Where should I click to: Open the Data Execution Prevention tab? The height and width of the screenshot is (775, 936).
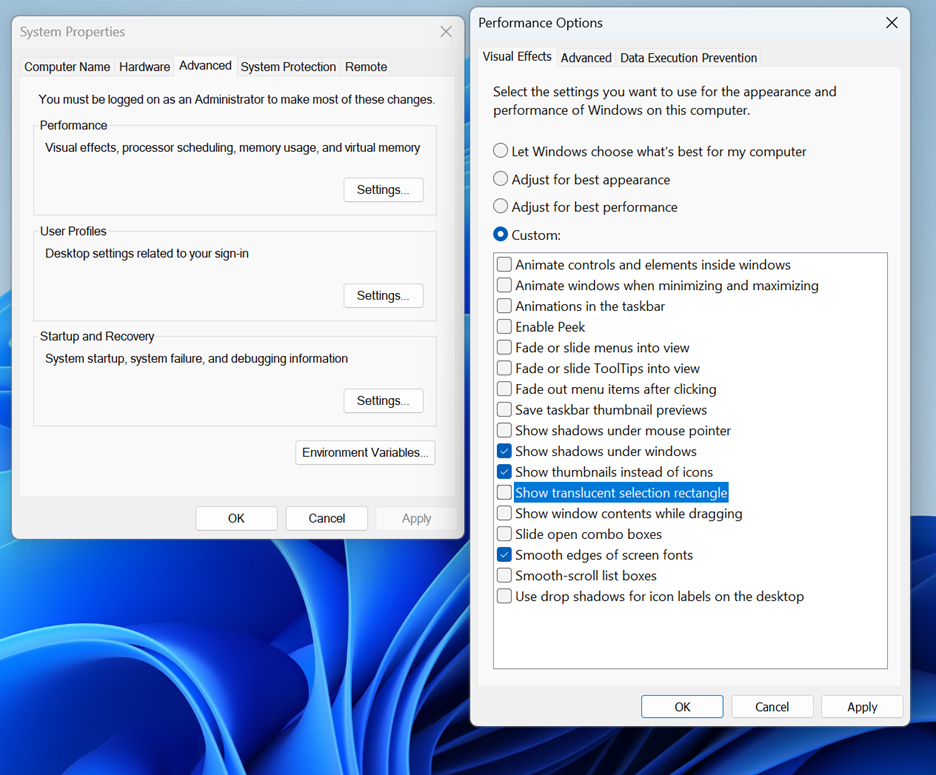[688, 58]
